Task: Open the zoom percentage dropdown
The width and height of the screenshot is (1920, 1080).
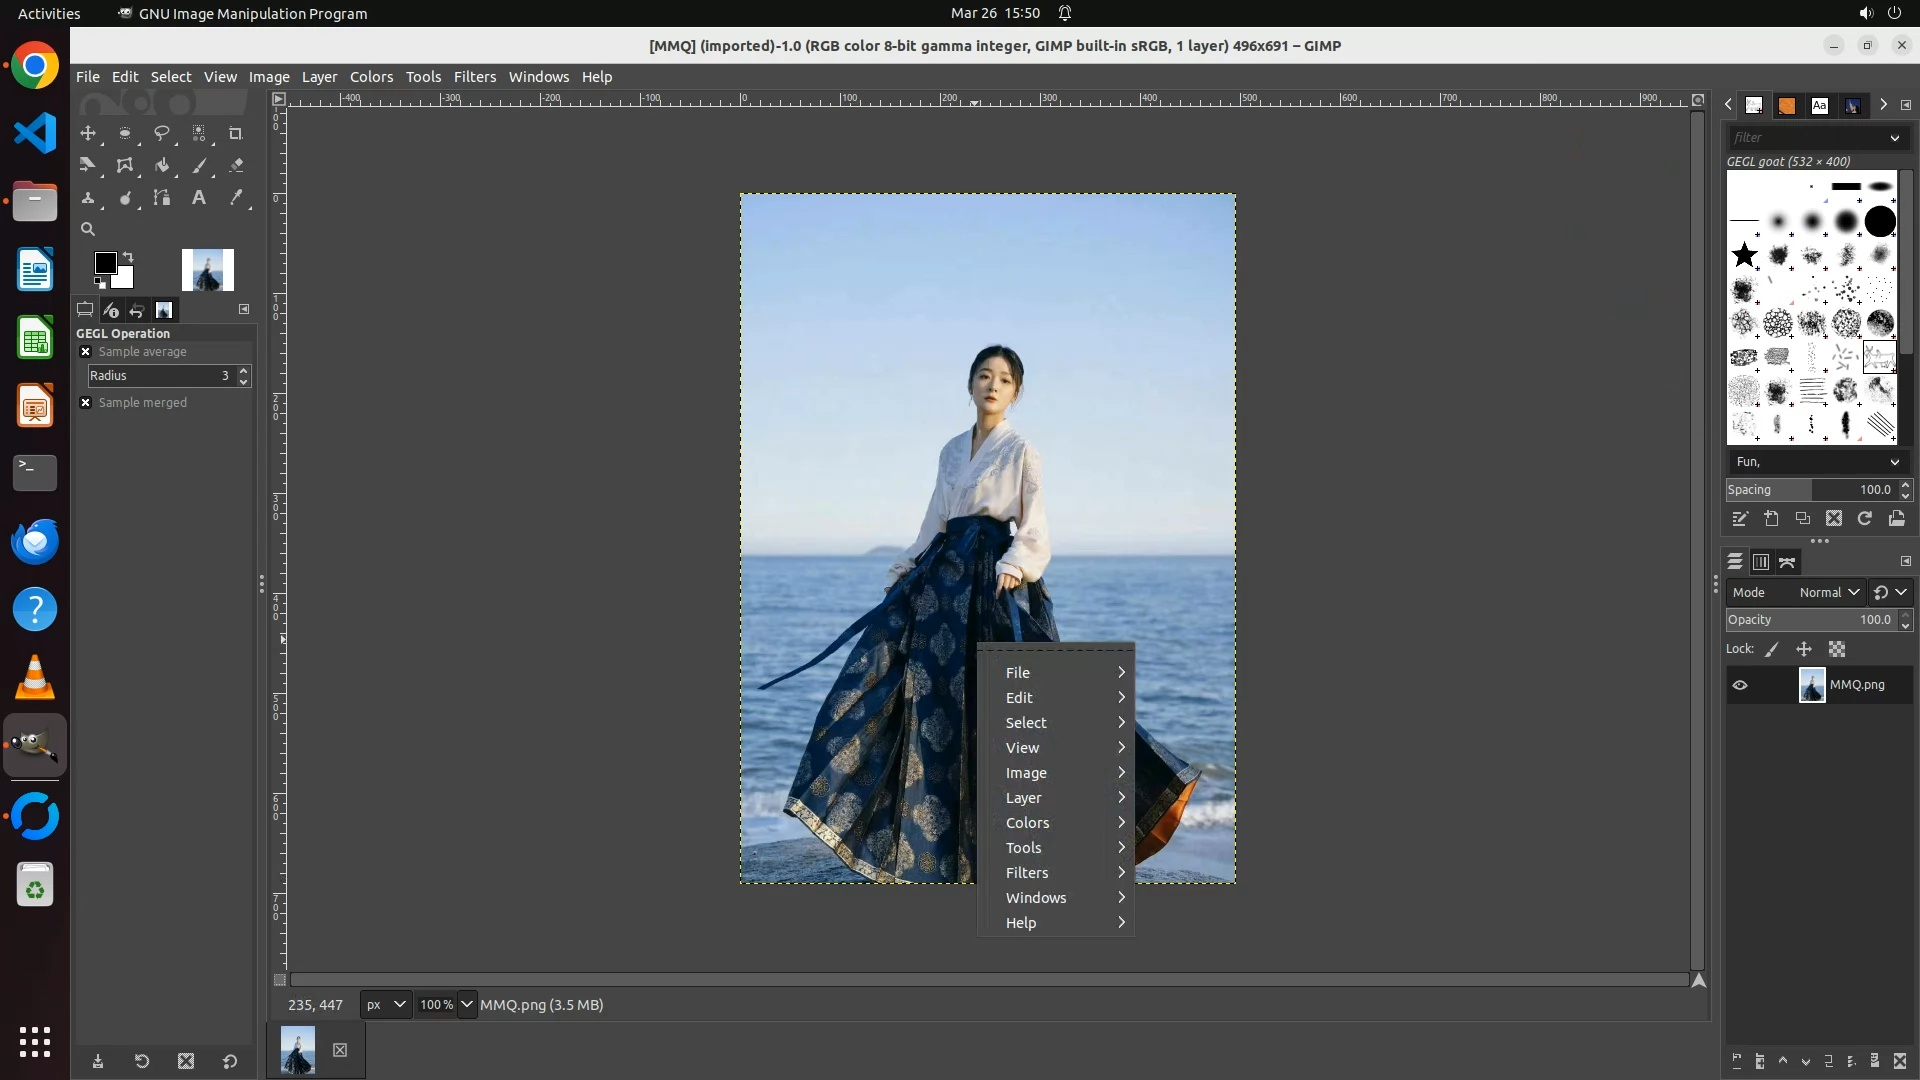Action: point(467,1005)
